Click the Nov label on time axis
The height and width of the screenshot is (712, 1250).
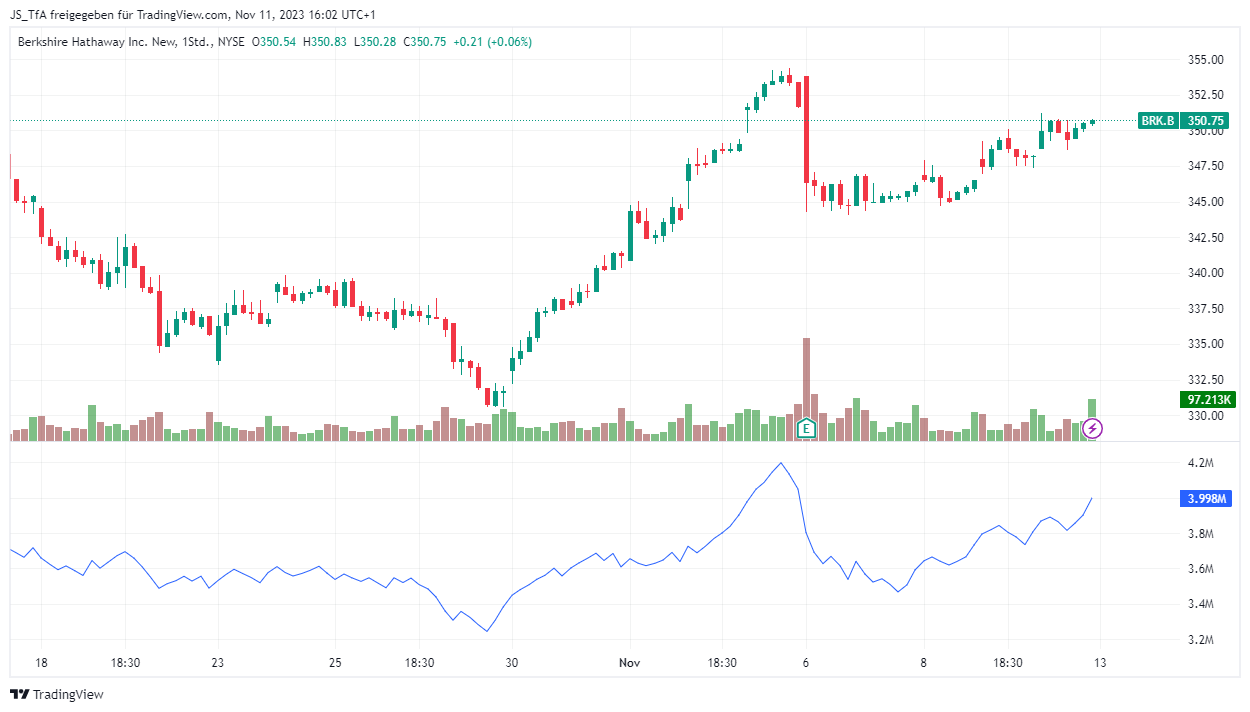click(x=630, y=663)
